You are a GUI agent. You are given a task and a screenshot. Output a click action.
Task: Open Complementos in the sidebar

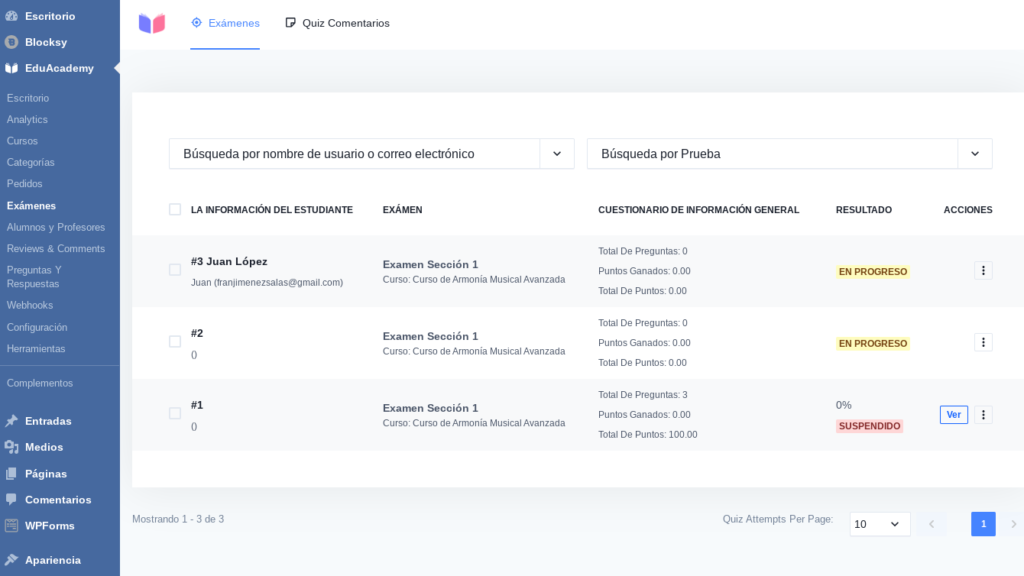[x=40, y=383]
